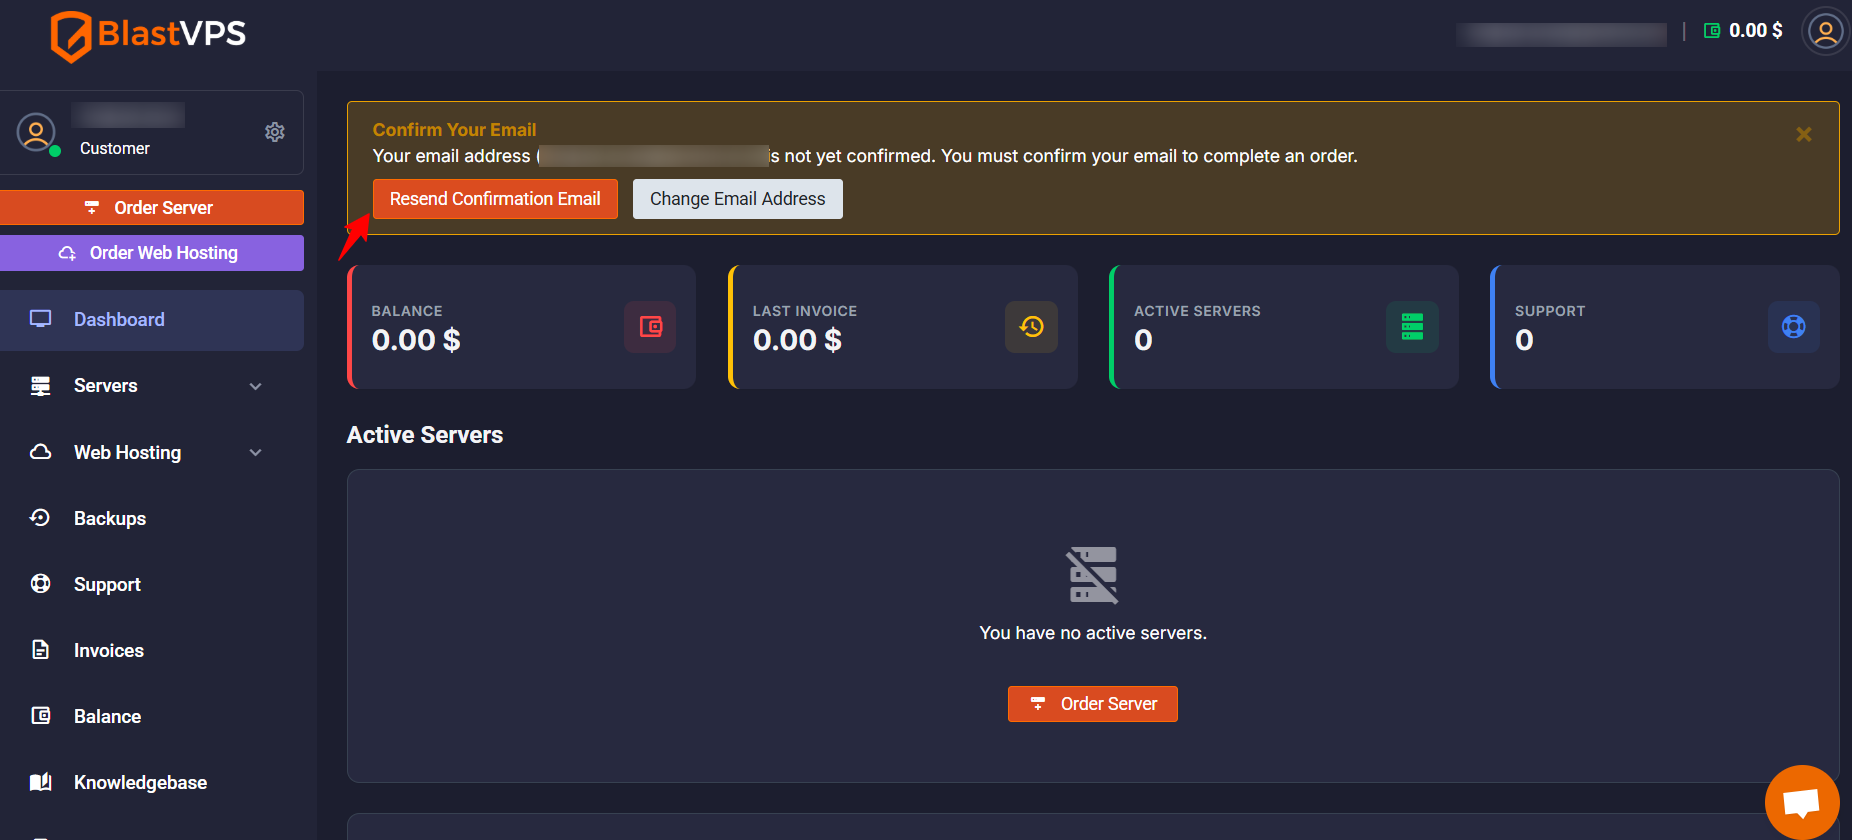This screenshot has width=1852, height=840.
Task: Click the Order Web Hosting button
Action: point(152,253)
